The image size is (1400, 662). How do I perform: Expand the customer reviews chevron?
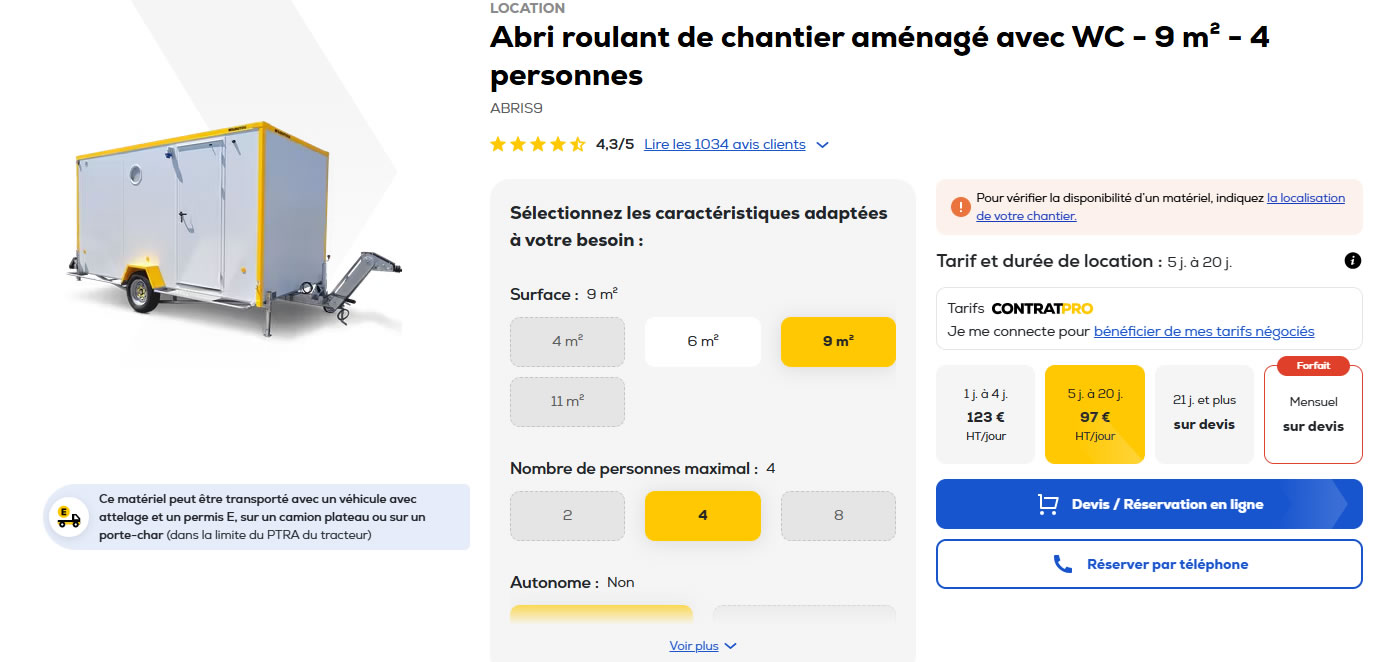(822, 145)
